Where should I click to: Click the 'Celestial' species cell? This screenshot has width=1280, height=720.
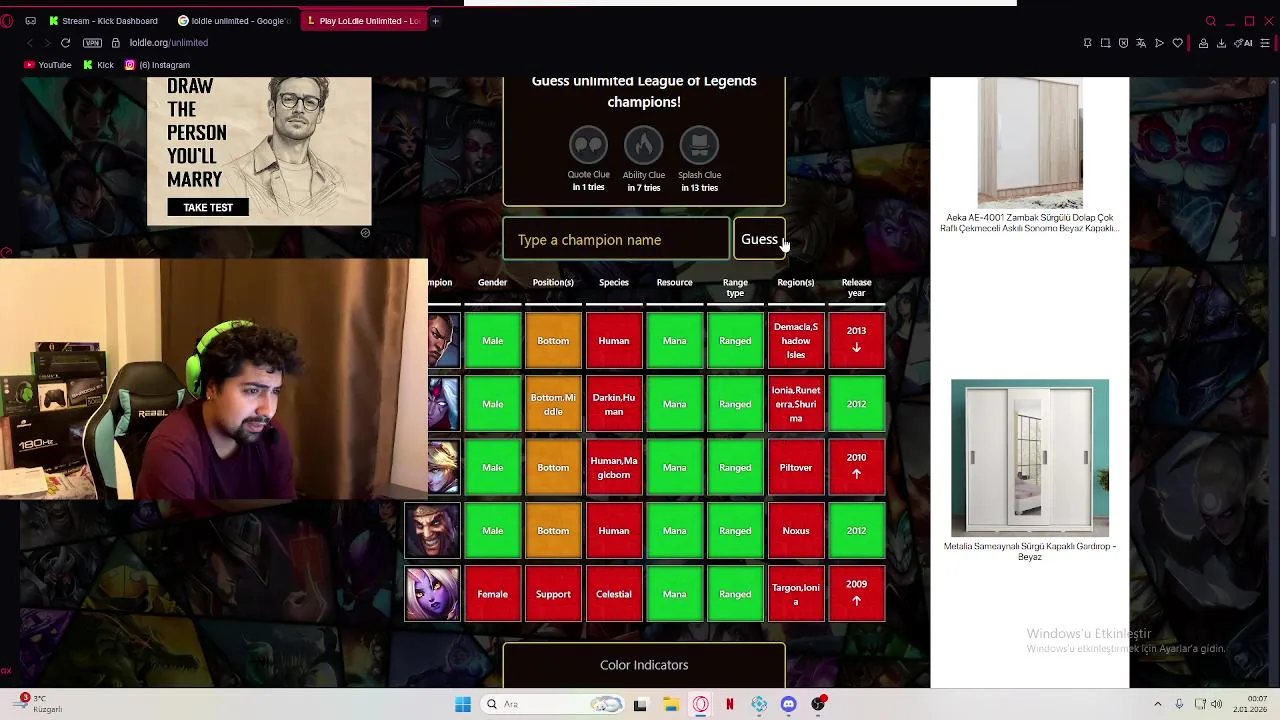[614, 594]
